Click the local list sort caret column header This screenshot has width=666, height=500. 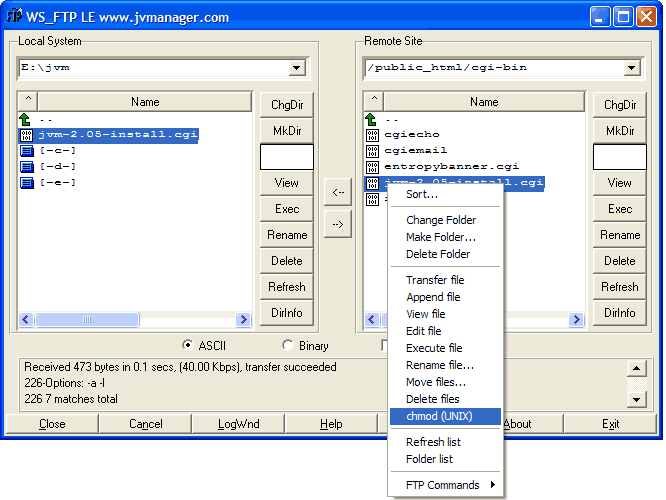[x=28, y=102]
